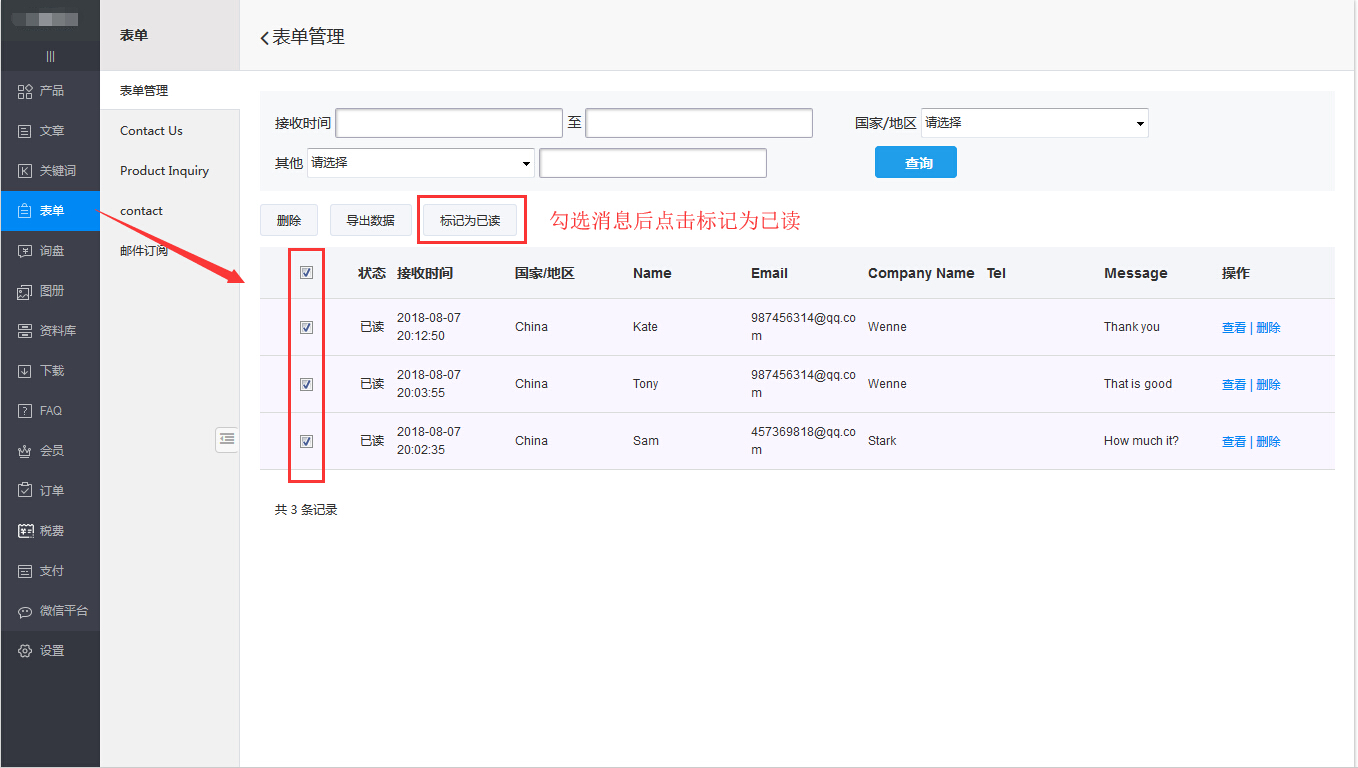Open the 国家/地区 dropdown
Image resolution: width=1358 pixels, height=768 pixels.
pos(1034,123)
